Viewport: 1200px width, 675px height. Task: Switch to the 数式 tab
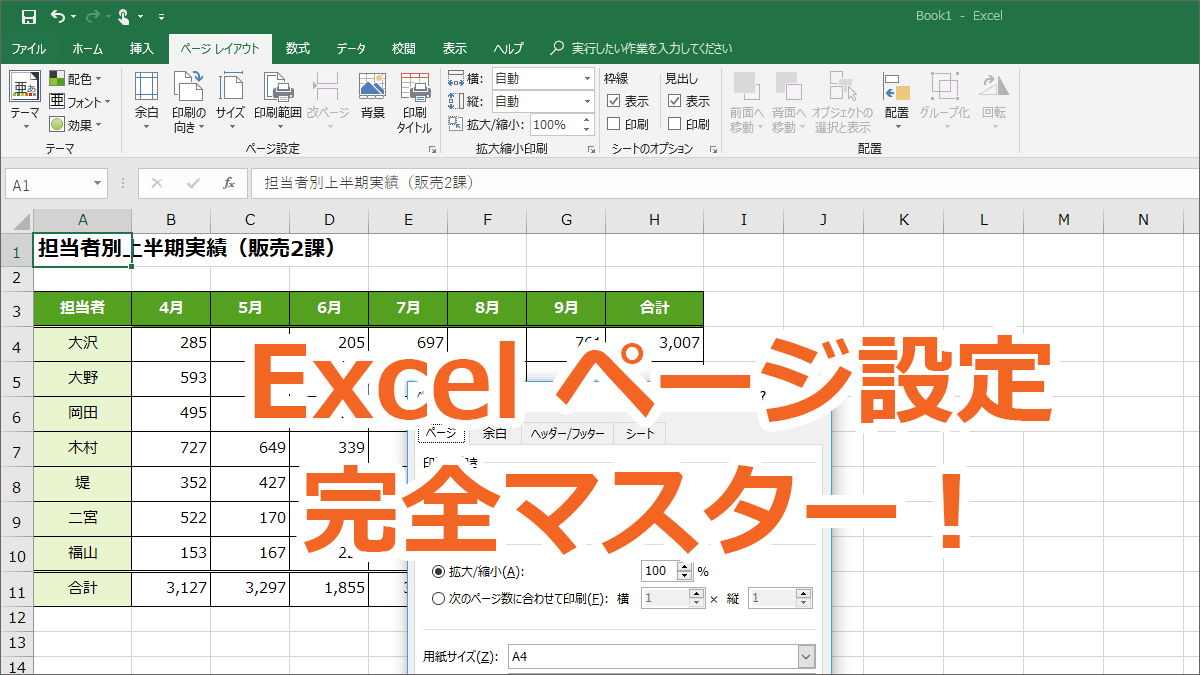click(297, 48)
